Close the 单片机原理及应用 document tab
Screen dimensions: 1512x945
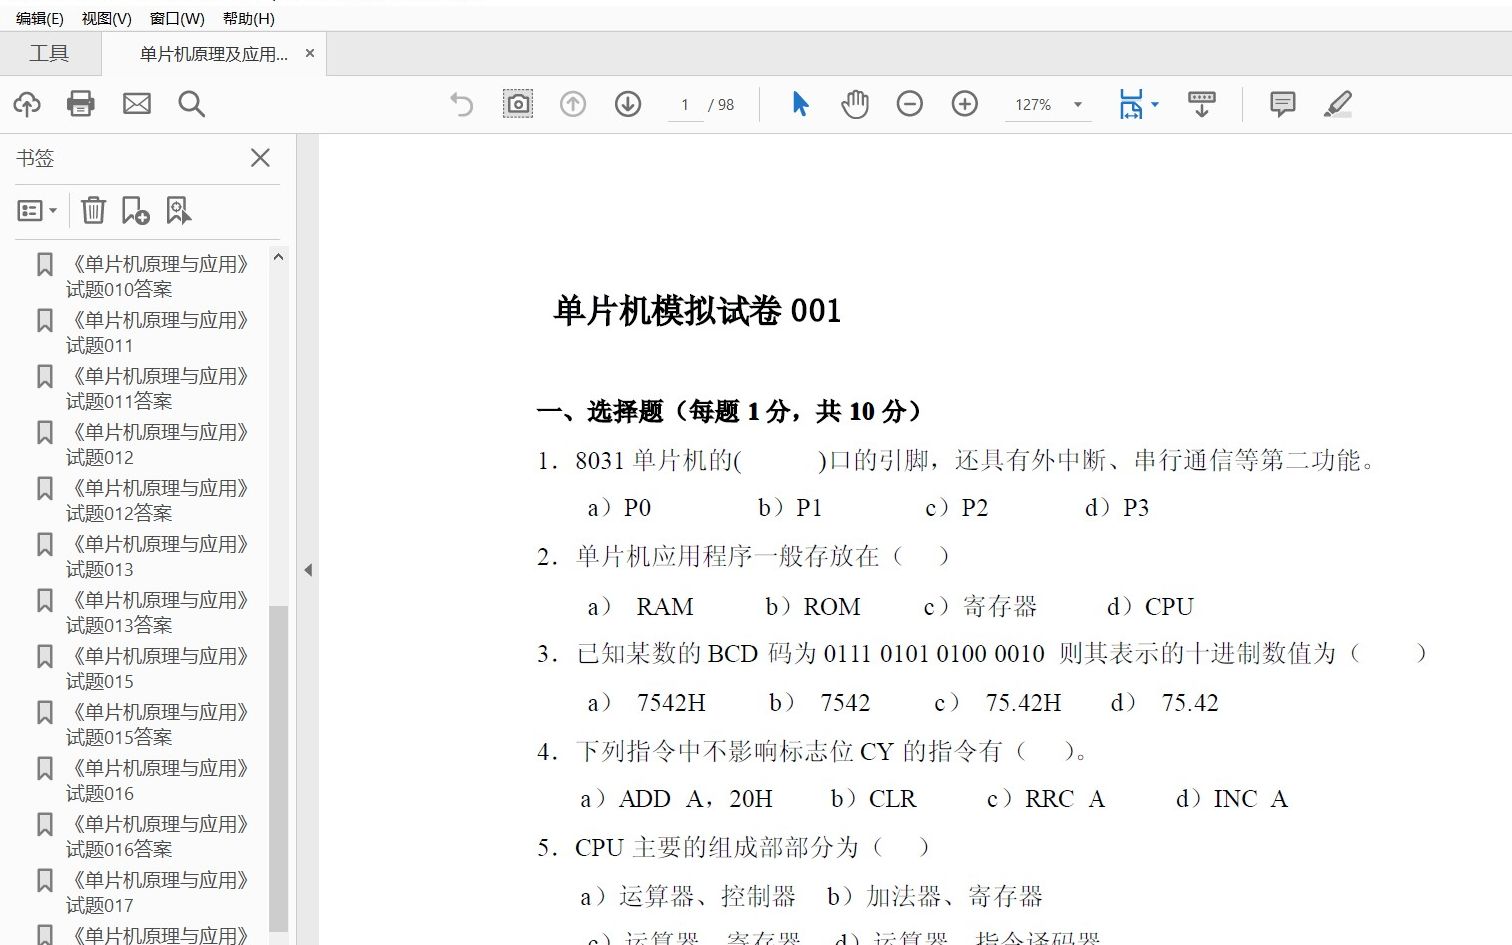coord(310,53)
